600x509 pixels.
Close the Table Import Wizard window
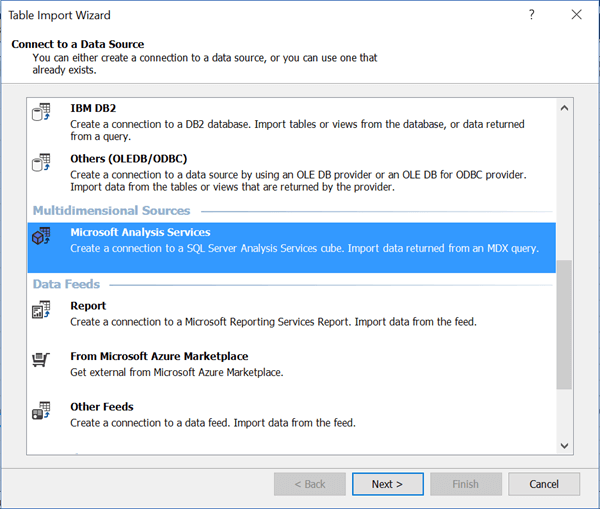tap(576, 15)
